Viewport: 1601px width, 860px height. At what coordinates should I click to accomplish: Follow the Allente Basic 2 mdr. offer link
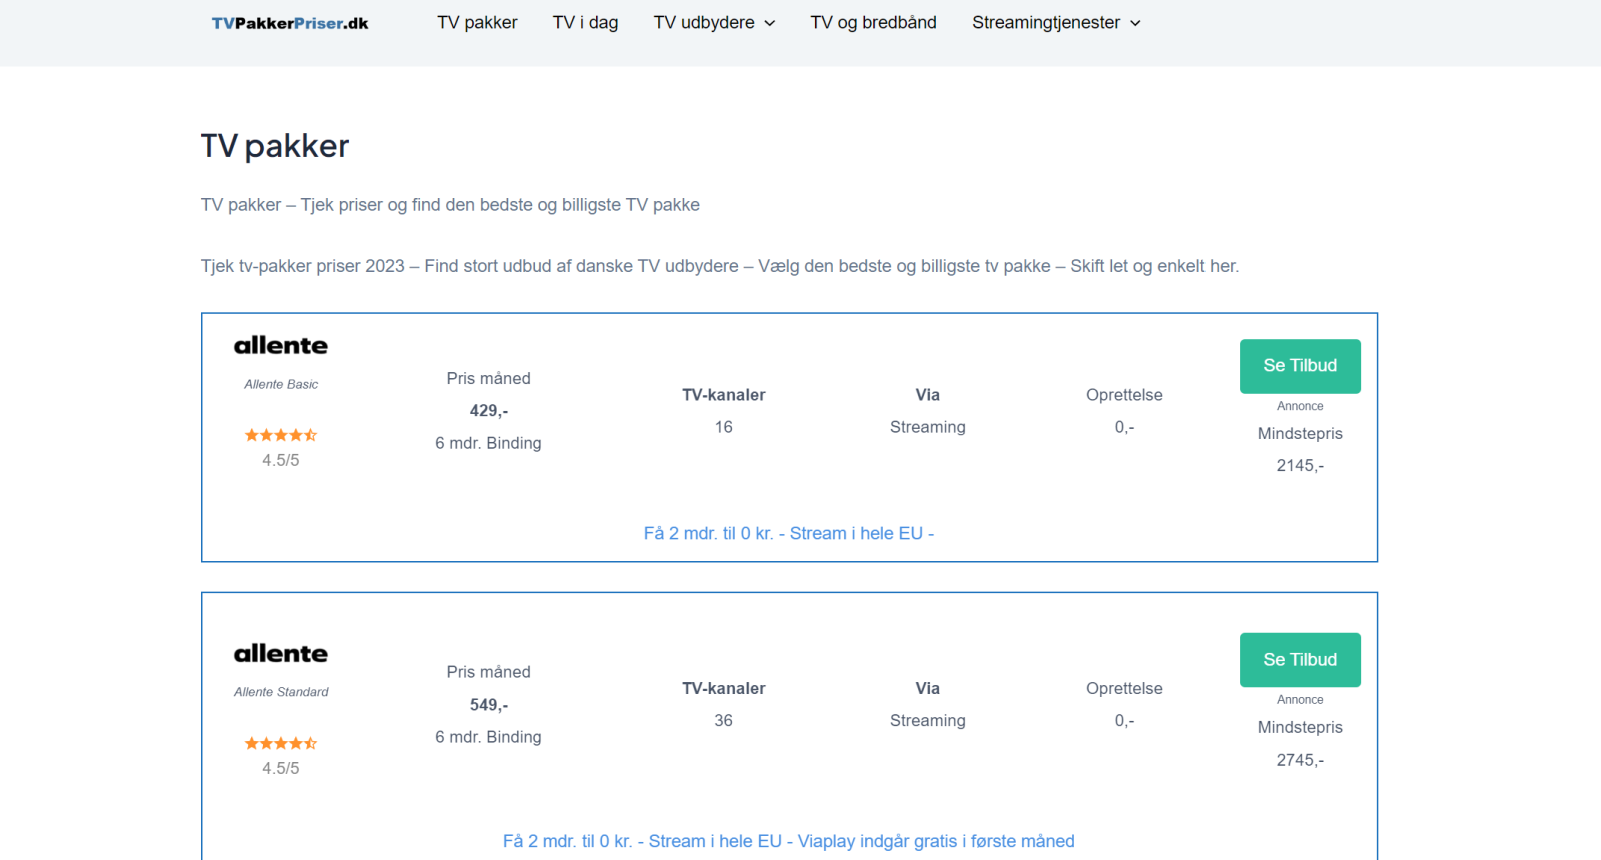(x=788, y=534)
